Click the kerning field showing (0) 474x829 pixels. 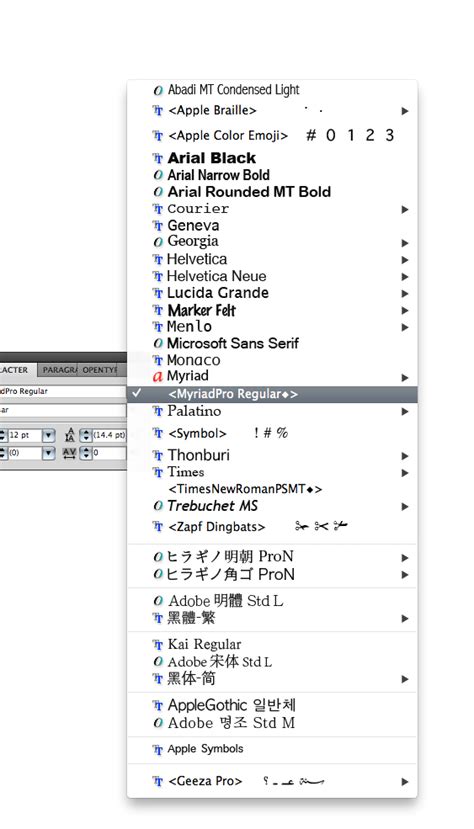pos(23,453)
